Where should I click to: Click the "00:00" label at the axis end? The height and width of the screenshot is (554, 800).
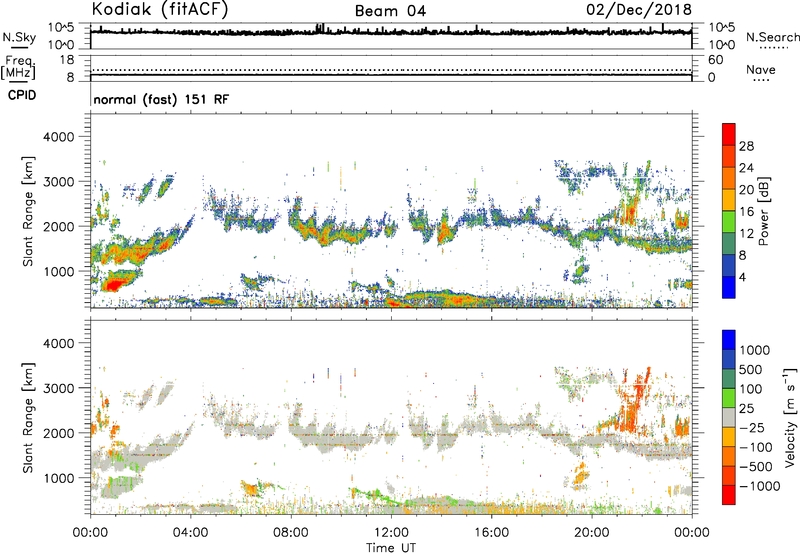(692, 533)
